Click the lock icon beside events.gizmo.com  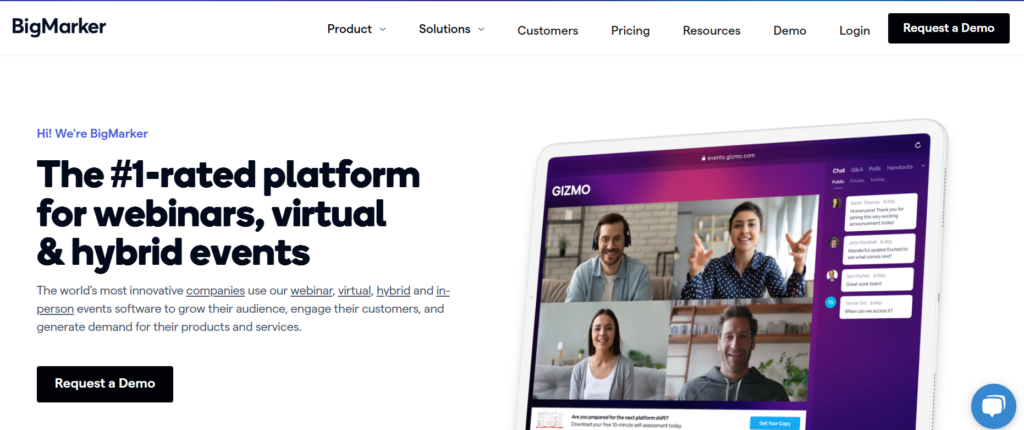click(704, 157)
